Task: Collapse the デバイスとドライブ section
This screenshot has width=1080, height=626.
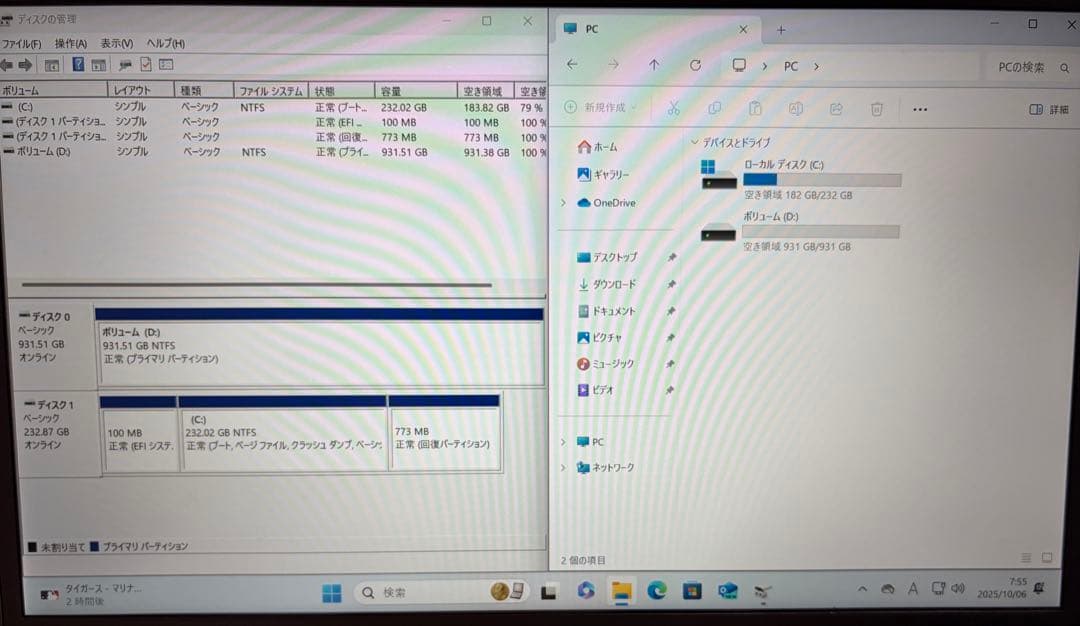Action: click(x=698, y=142)
